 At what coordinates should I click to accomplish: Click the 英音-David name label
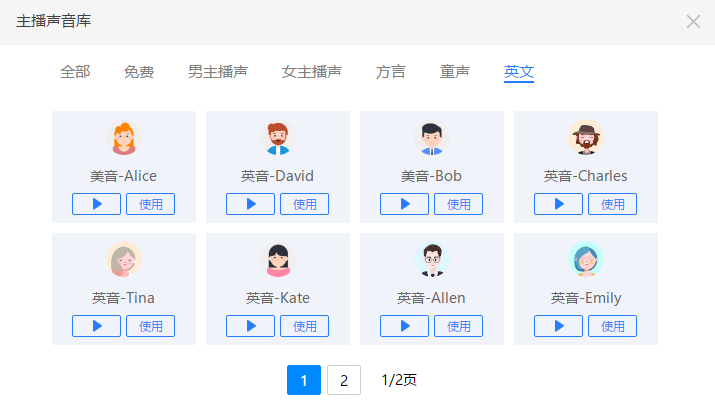(x=277, y=176)
